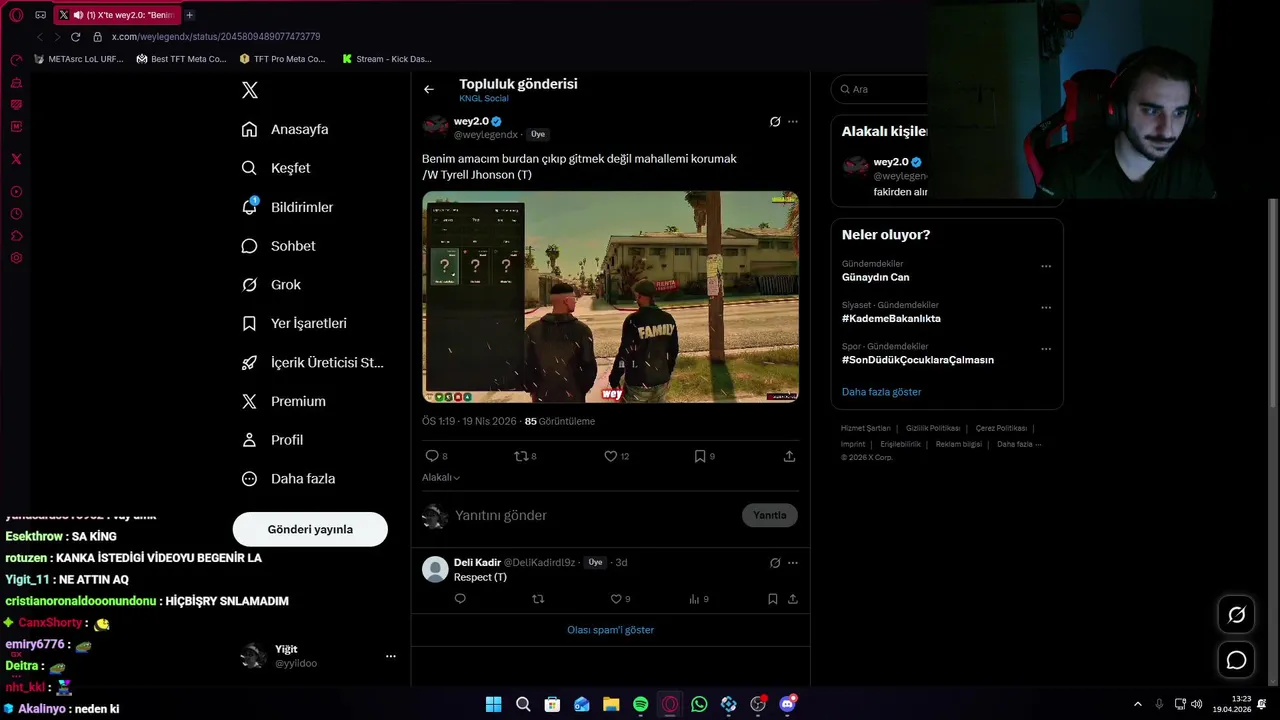Open the post's game screenshot image
The height and width of the screenshot is (720, 1280).
coord(610,297)
